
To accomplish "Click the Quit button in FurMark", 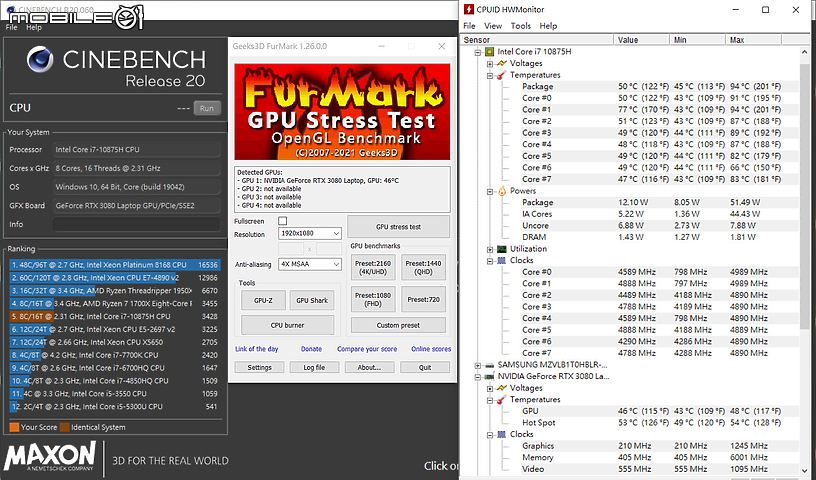I will pyautogui.click(x=425, y=367).
